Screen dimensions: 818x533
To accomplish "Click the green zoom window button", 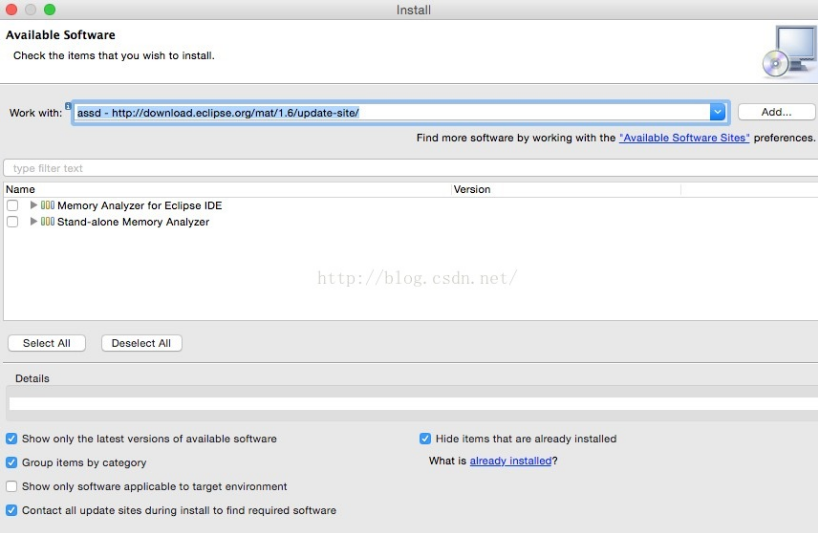I will tap(50, 9).
